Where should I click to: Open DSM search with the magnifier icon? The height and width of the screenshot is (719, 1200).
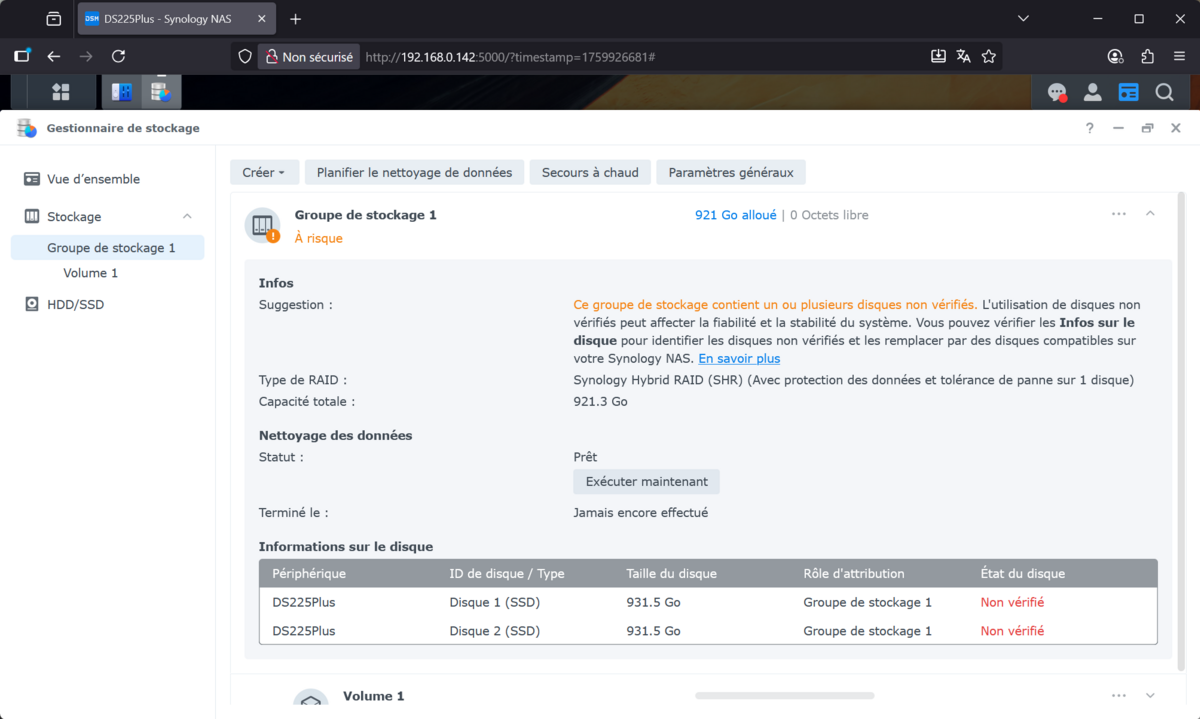pos(1164,91)
